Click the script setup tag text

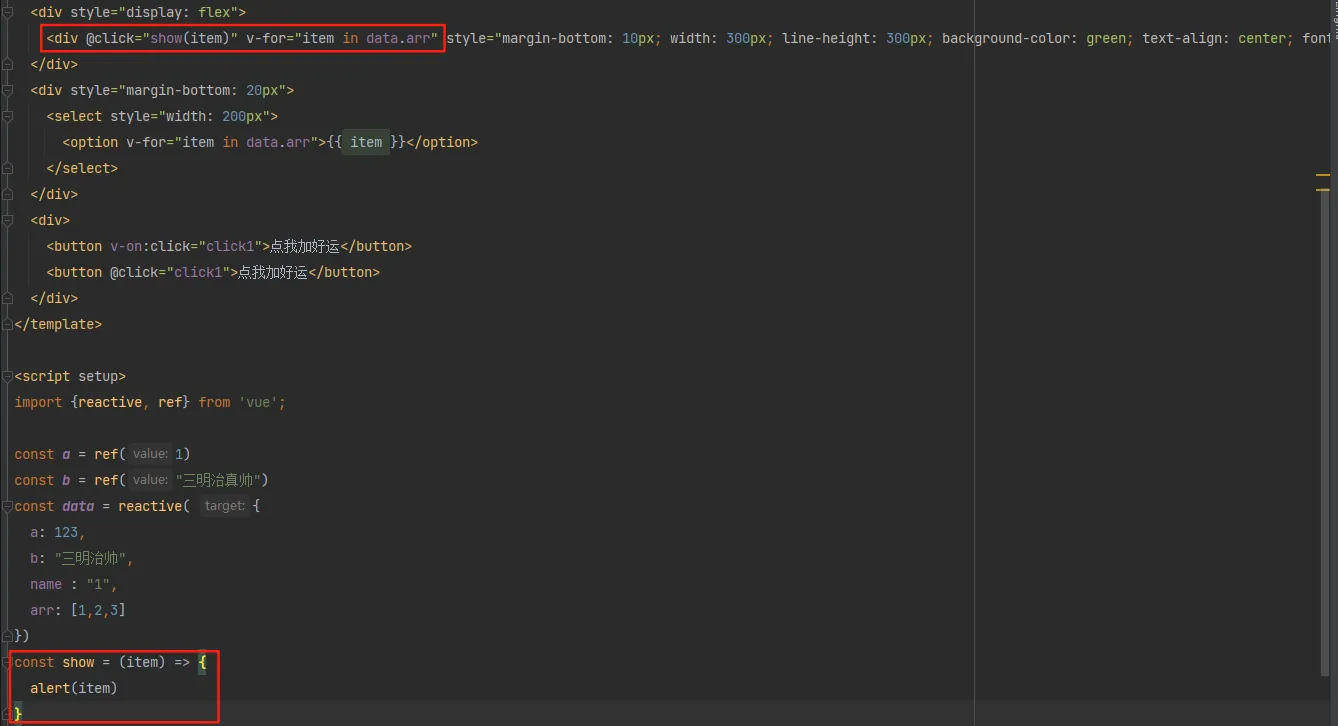coord(70,376)
